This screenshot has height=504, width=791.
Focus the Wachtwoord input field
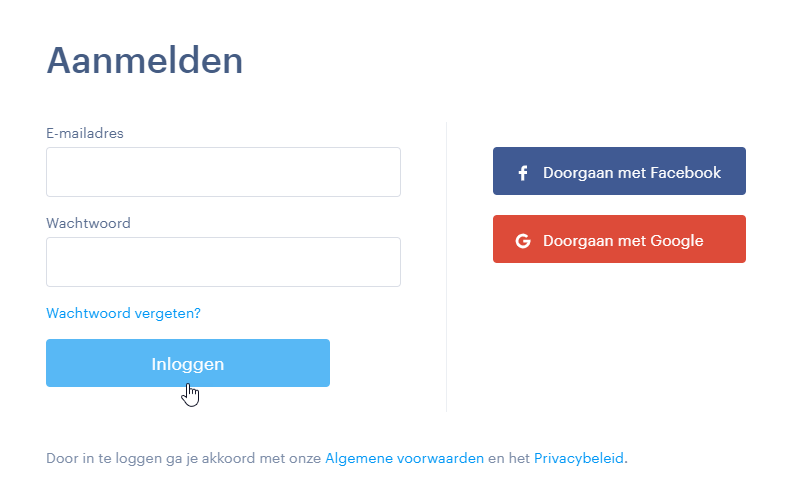click(223, 262)
